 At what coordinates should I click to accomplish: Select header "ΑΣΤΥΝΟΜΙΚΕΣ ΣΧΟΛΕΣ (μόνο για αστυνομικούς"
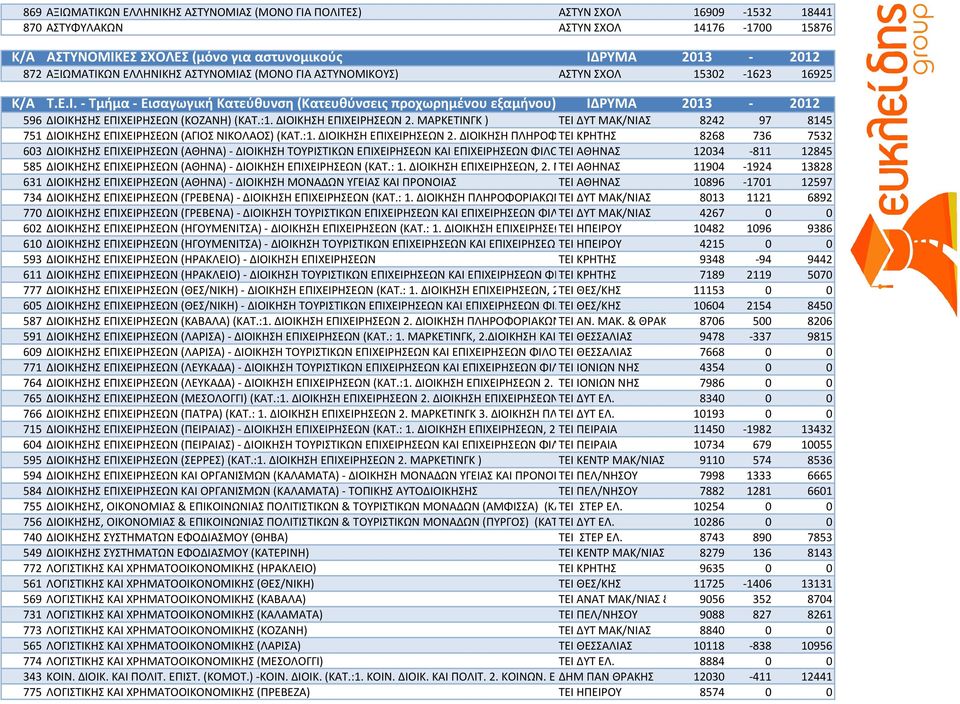(x=194, y=58)
